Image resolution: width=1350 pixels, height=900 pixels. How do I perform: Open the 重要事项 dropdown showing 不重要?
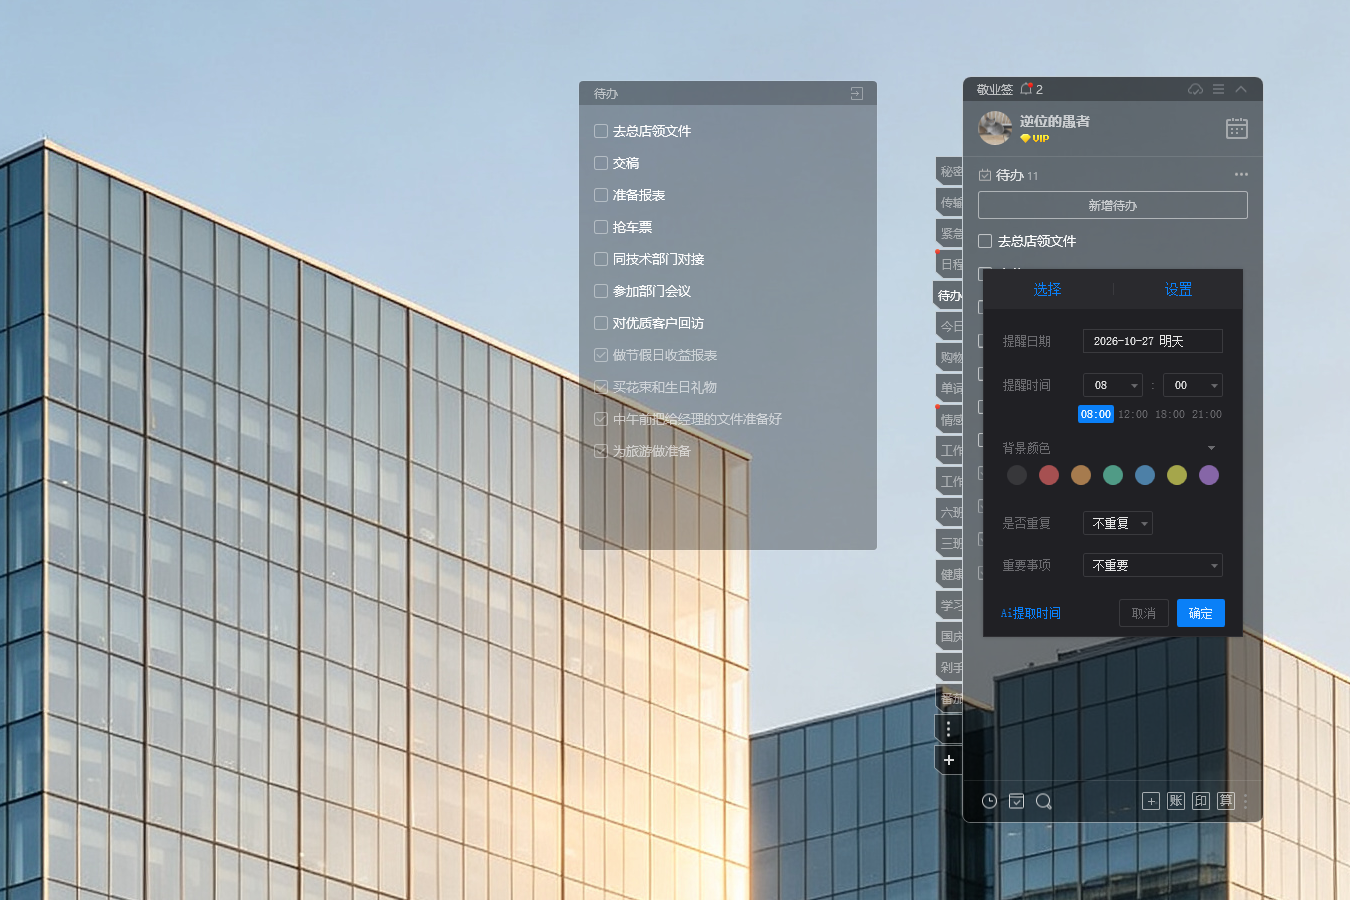click(1153, 565)
